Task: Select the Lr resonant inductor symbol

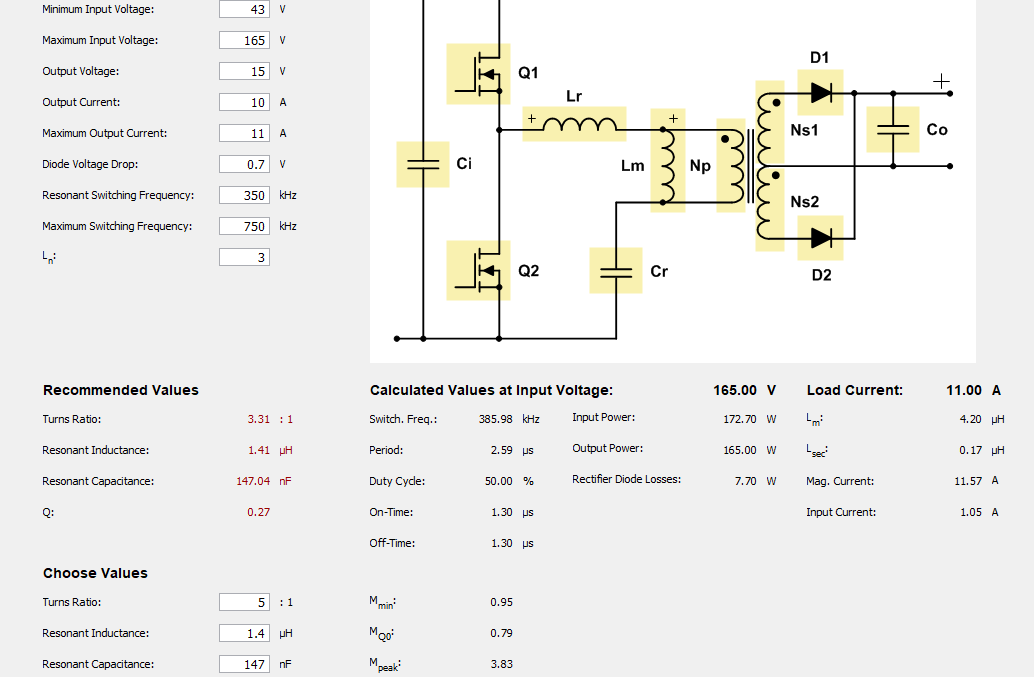Action: point(574,124)
